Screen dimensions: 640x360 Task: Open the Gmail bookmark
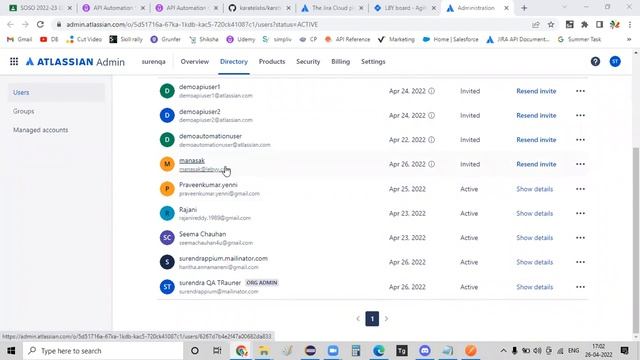[20, 39]
